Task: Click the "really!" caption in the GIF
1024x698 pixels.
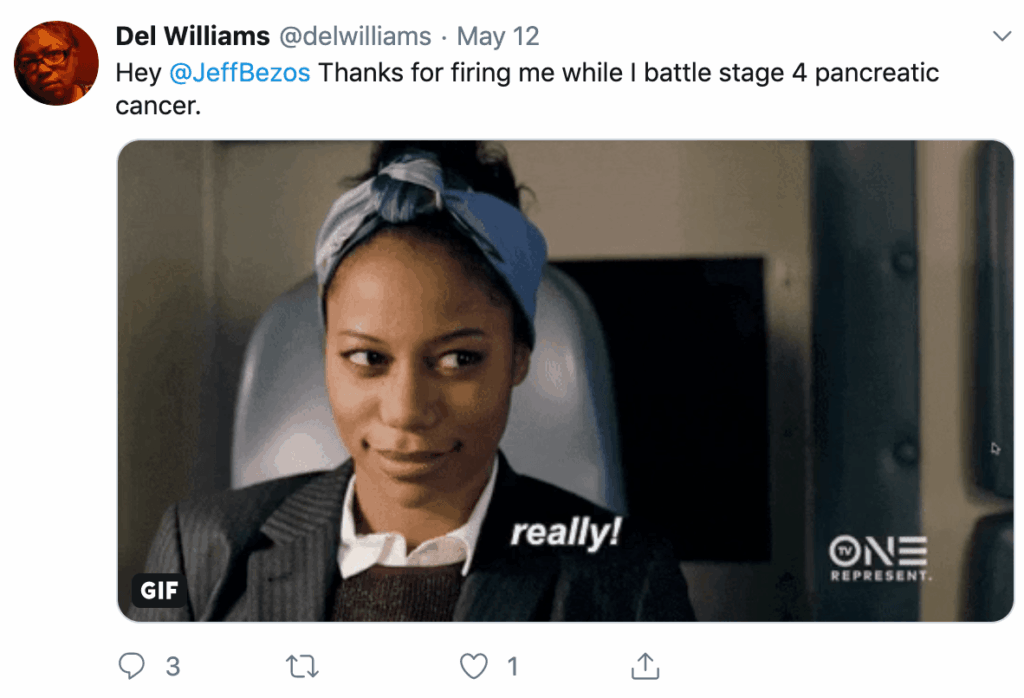Action: tap(565, 533)
